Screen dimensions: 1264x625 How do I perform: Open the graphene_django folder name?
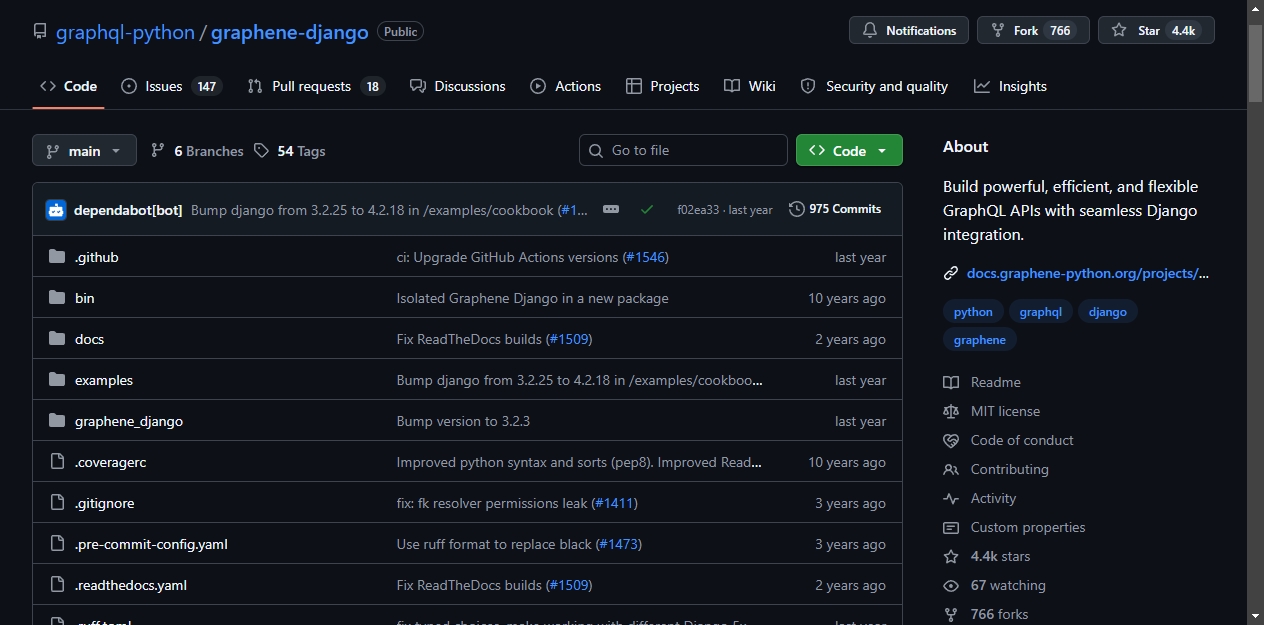pos(129,421)
